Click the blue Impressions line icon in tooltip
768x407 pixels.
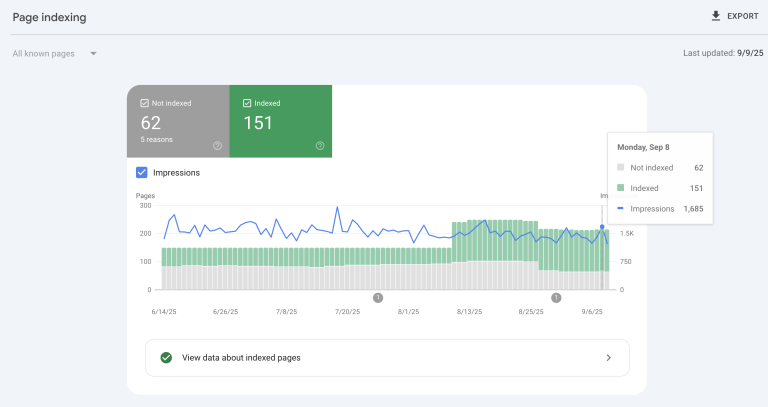pos(621,208)
